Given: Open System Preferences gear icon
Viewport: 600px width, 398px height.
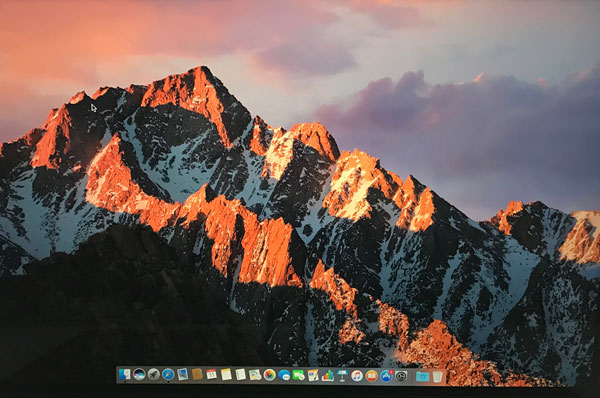Looking at the screenshot, I should [401, 376].
